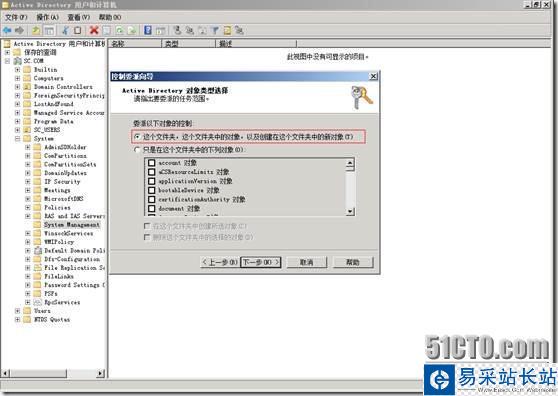This screenshot has height=396, width=558.
Task: Click the 上一步 (Back) wizard button
Action: point(220,263)
